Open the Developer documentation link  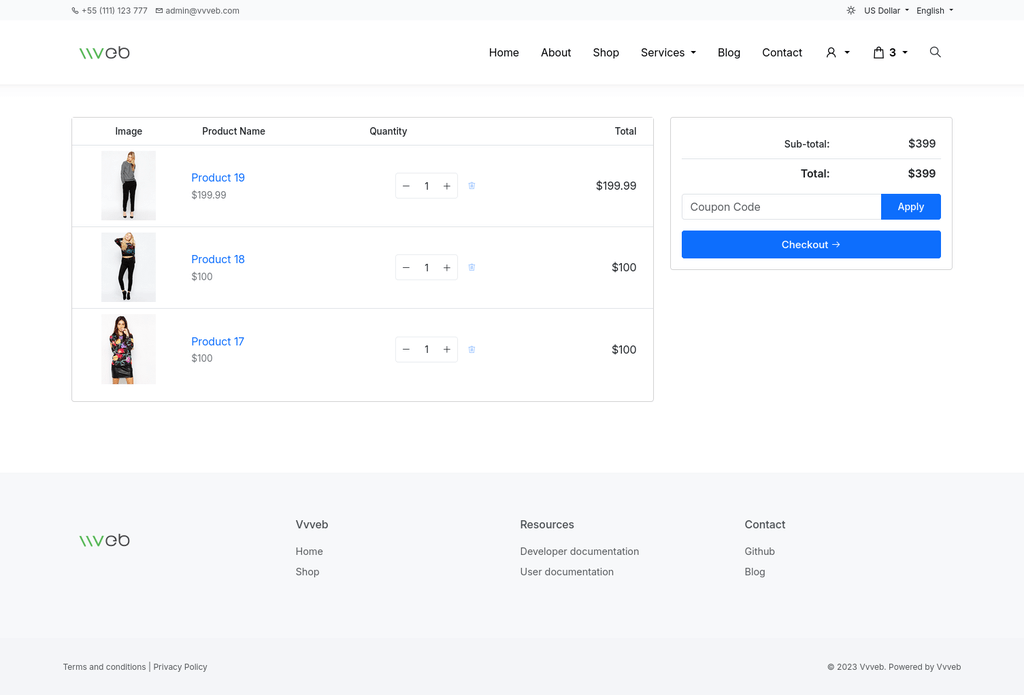point(579,551)
